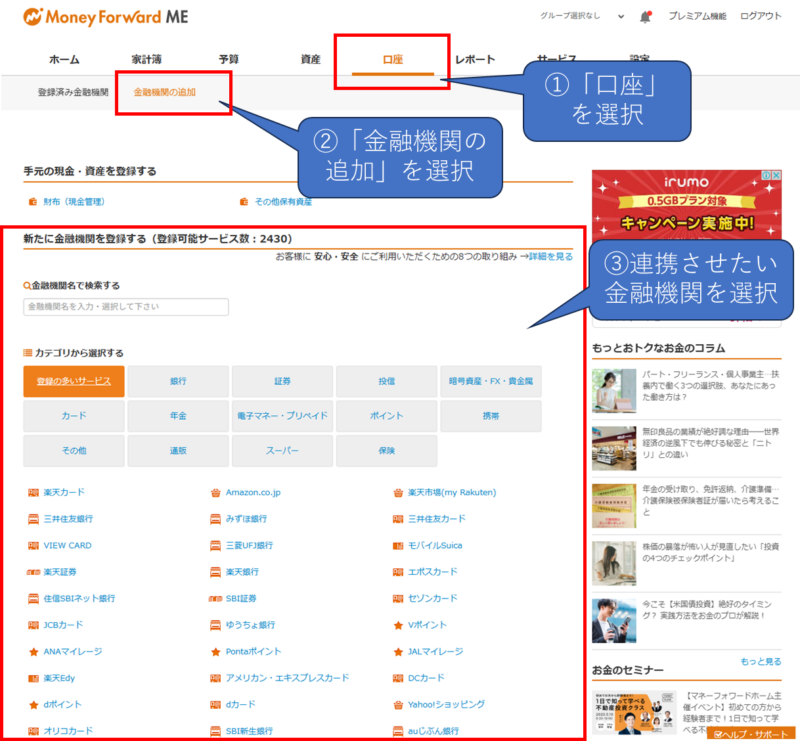Screen dimensions: 800x741
Task: Click the card icon next to 三井住友カード
Action: coord(398,519)
